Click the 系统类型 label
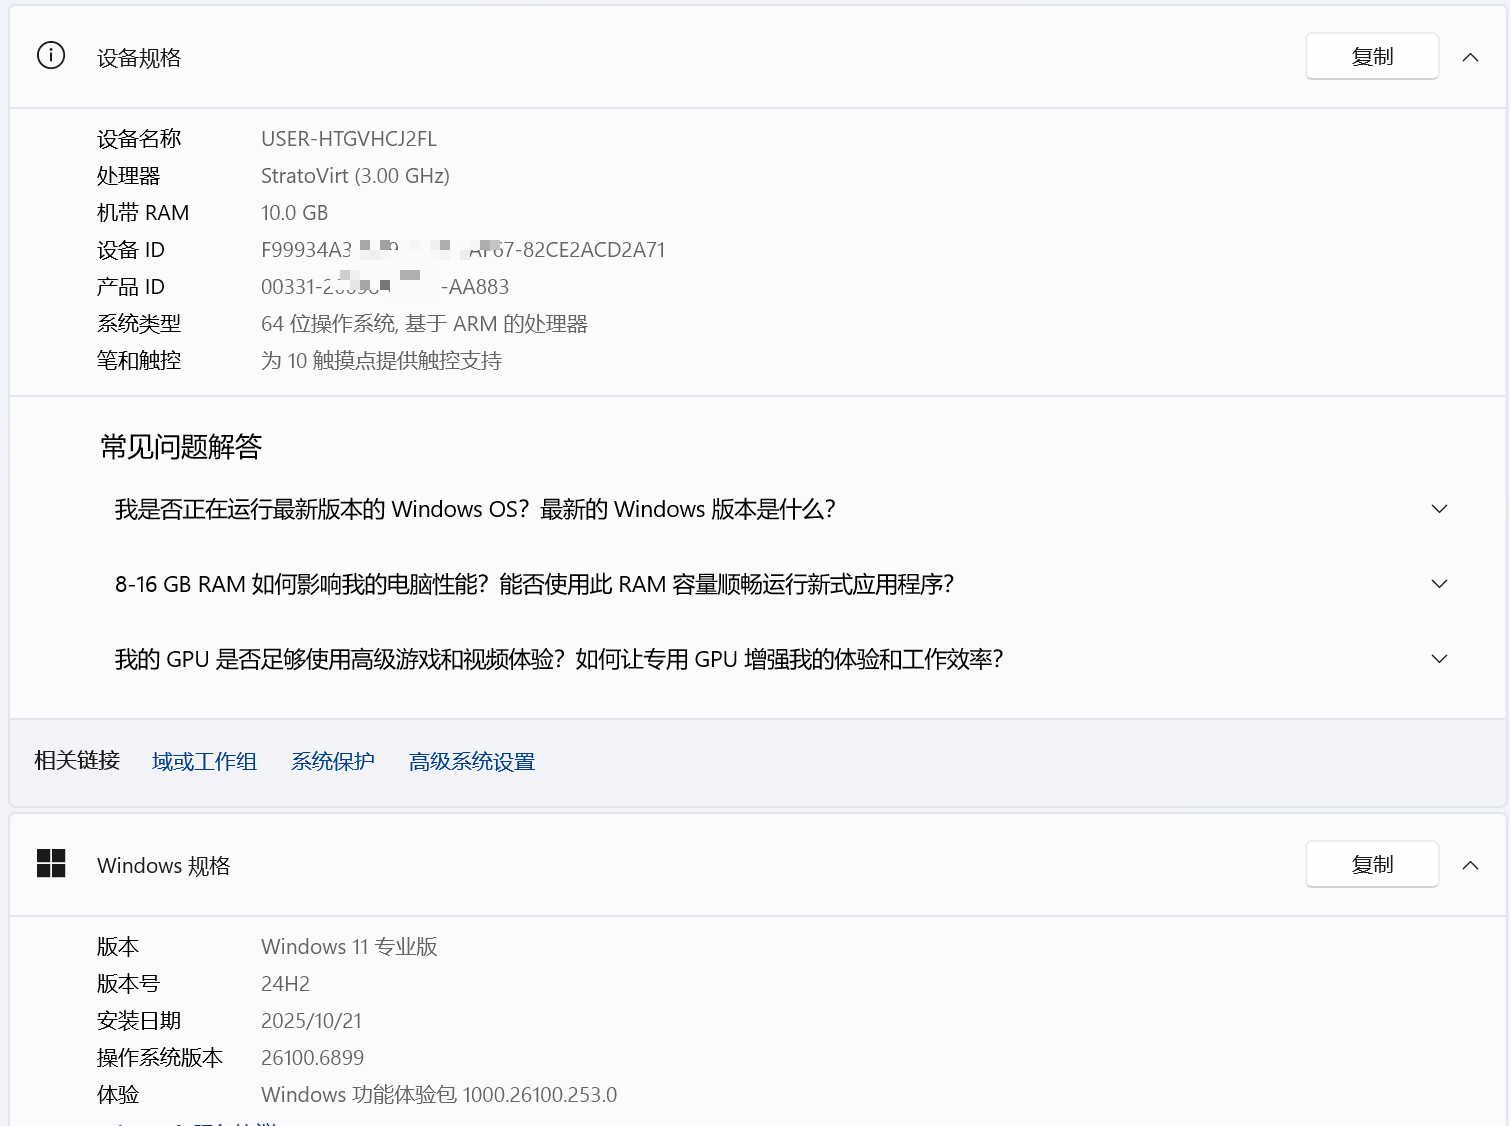The width and height of the screenshot is (1510, 1126). coord(139,324)
